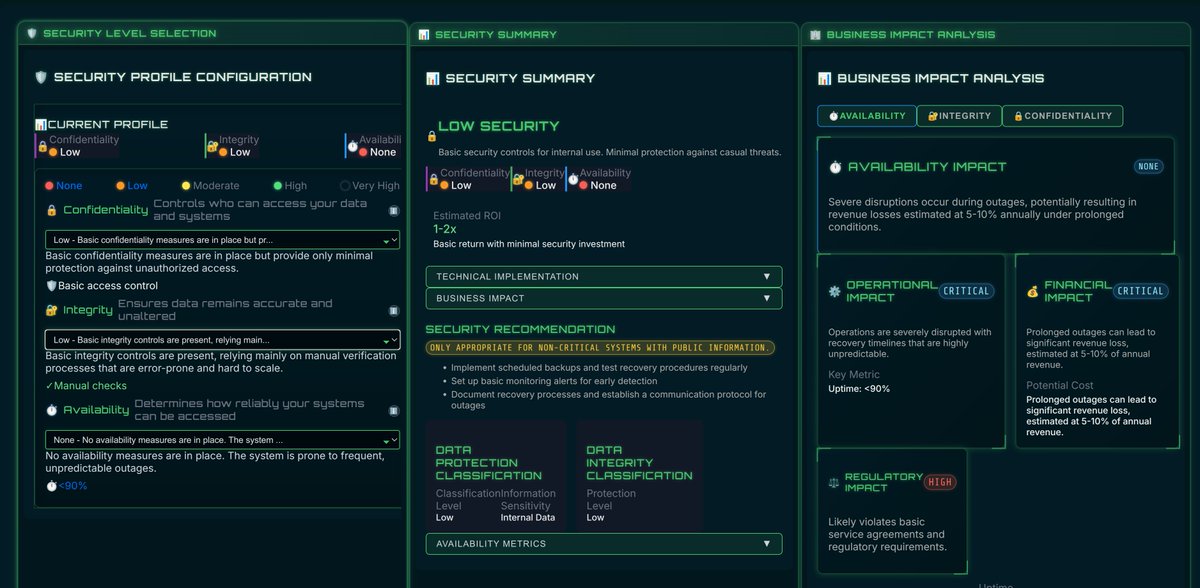Click 'Manual checks' text under Integrity
1200x588 pixels.
pyautogui.click(x=90, y=386)
